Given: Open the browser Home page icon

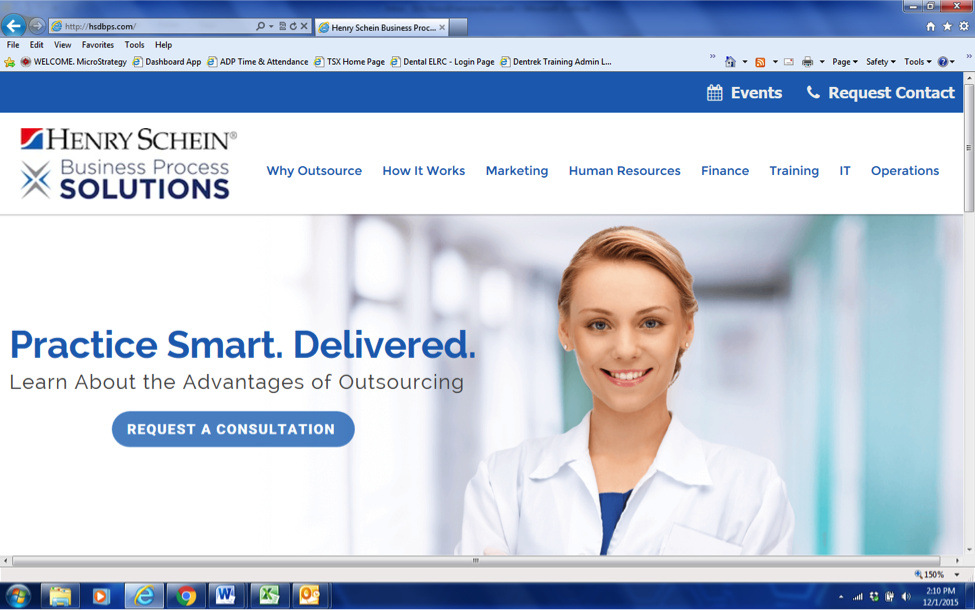Looking at the screenshot, I should (730, 61).
